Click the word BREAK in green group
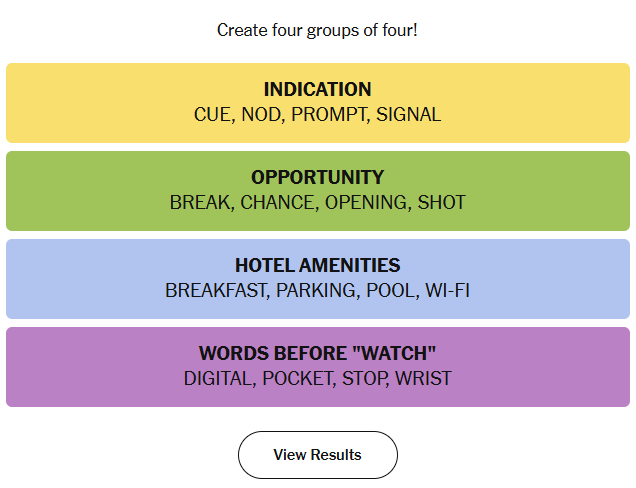The height and width of the screenshot is (488, 636). [x=200, y=202]
